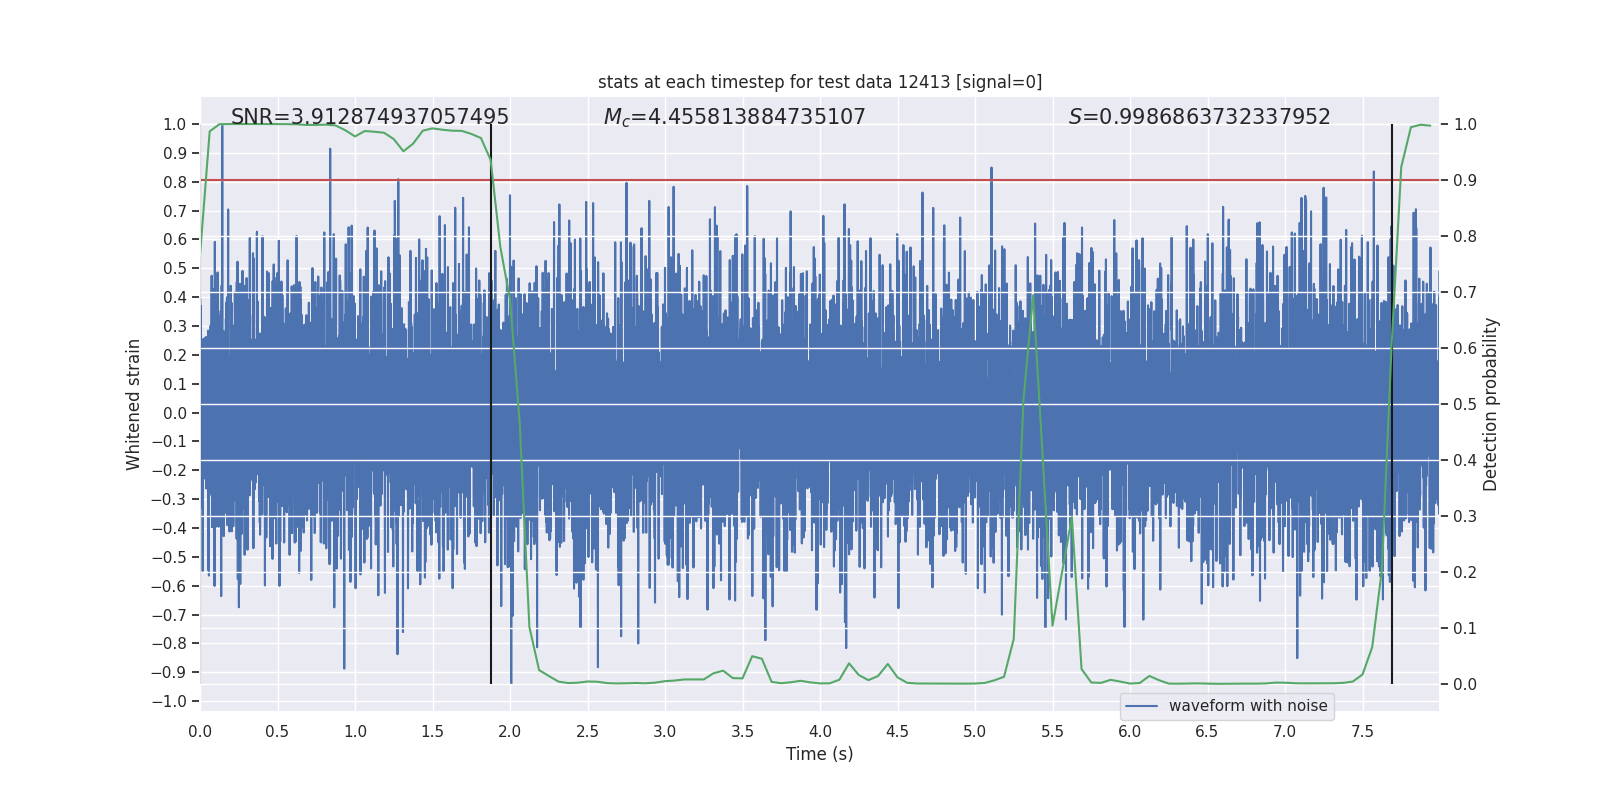The height and width of the screenshot is (800, 1600).
Task: Select the 'Detection probability' right axis label
Action: [1490, 404]
